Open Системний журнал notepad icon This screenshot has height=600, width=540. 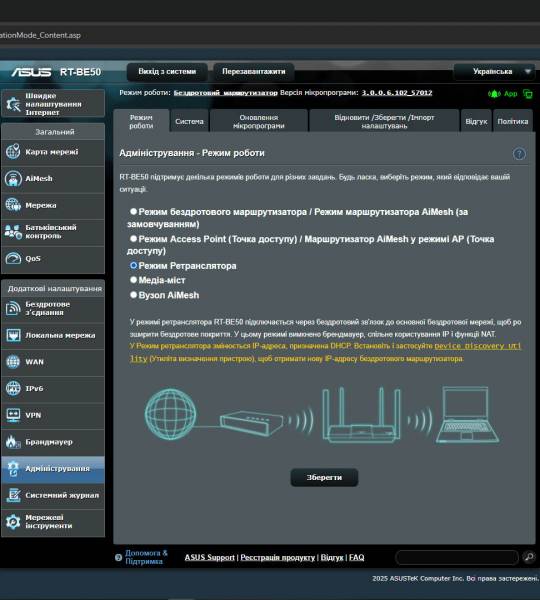(x=13, y=495)
